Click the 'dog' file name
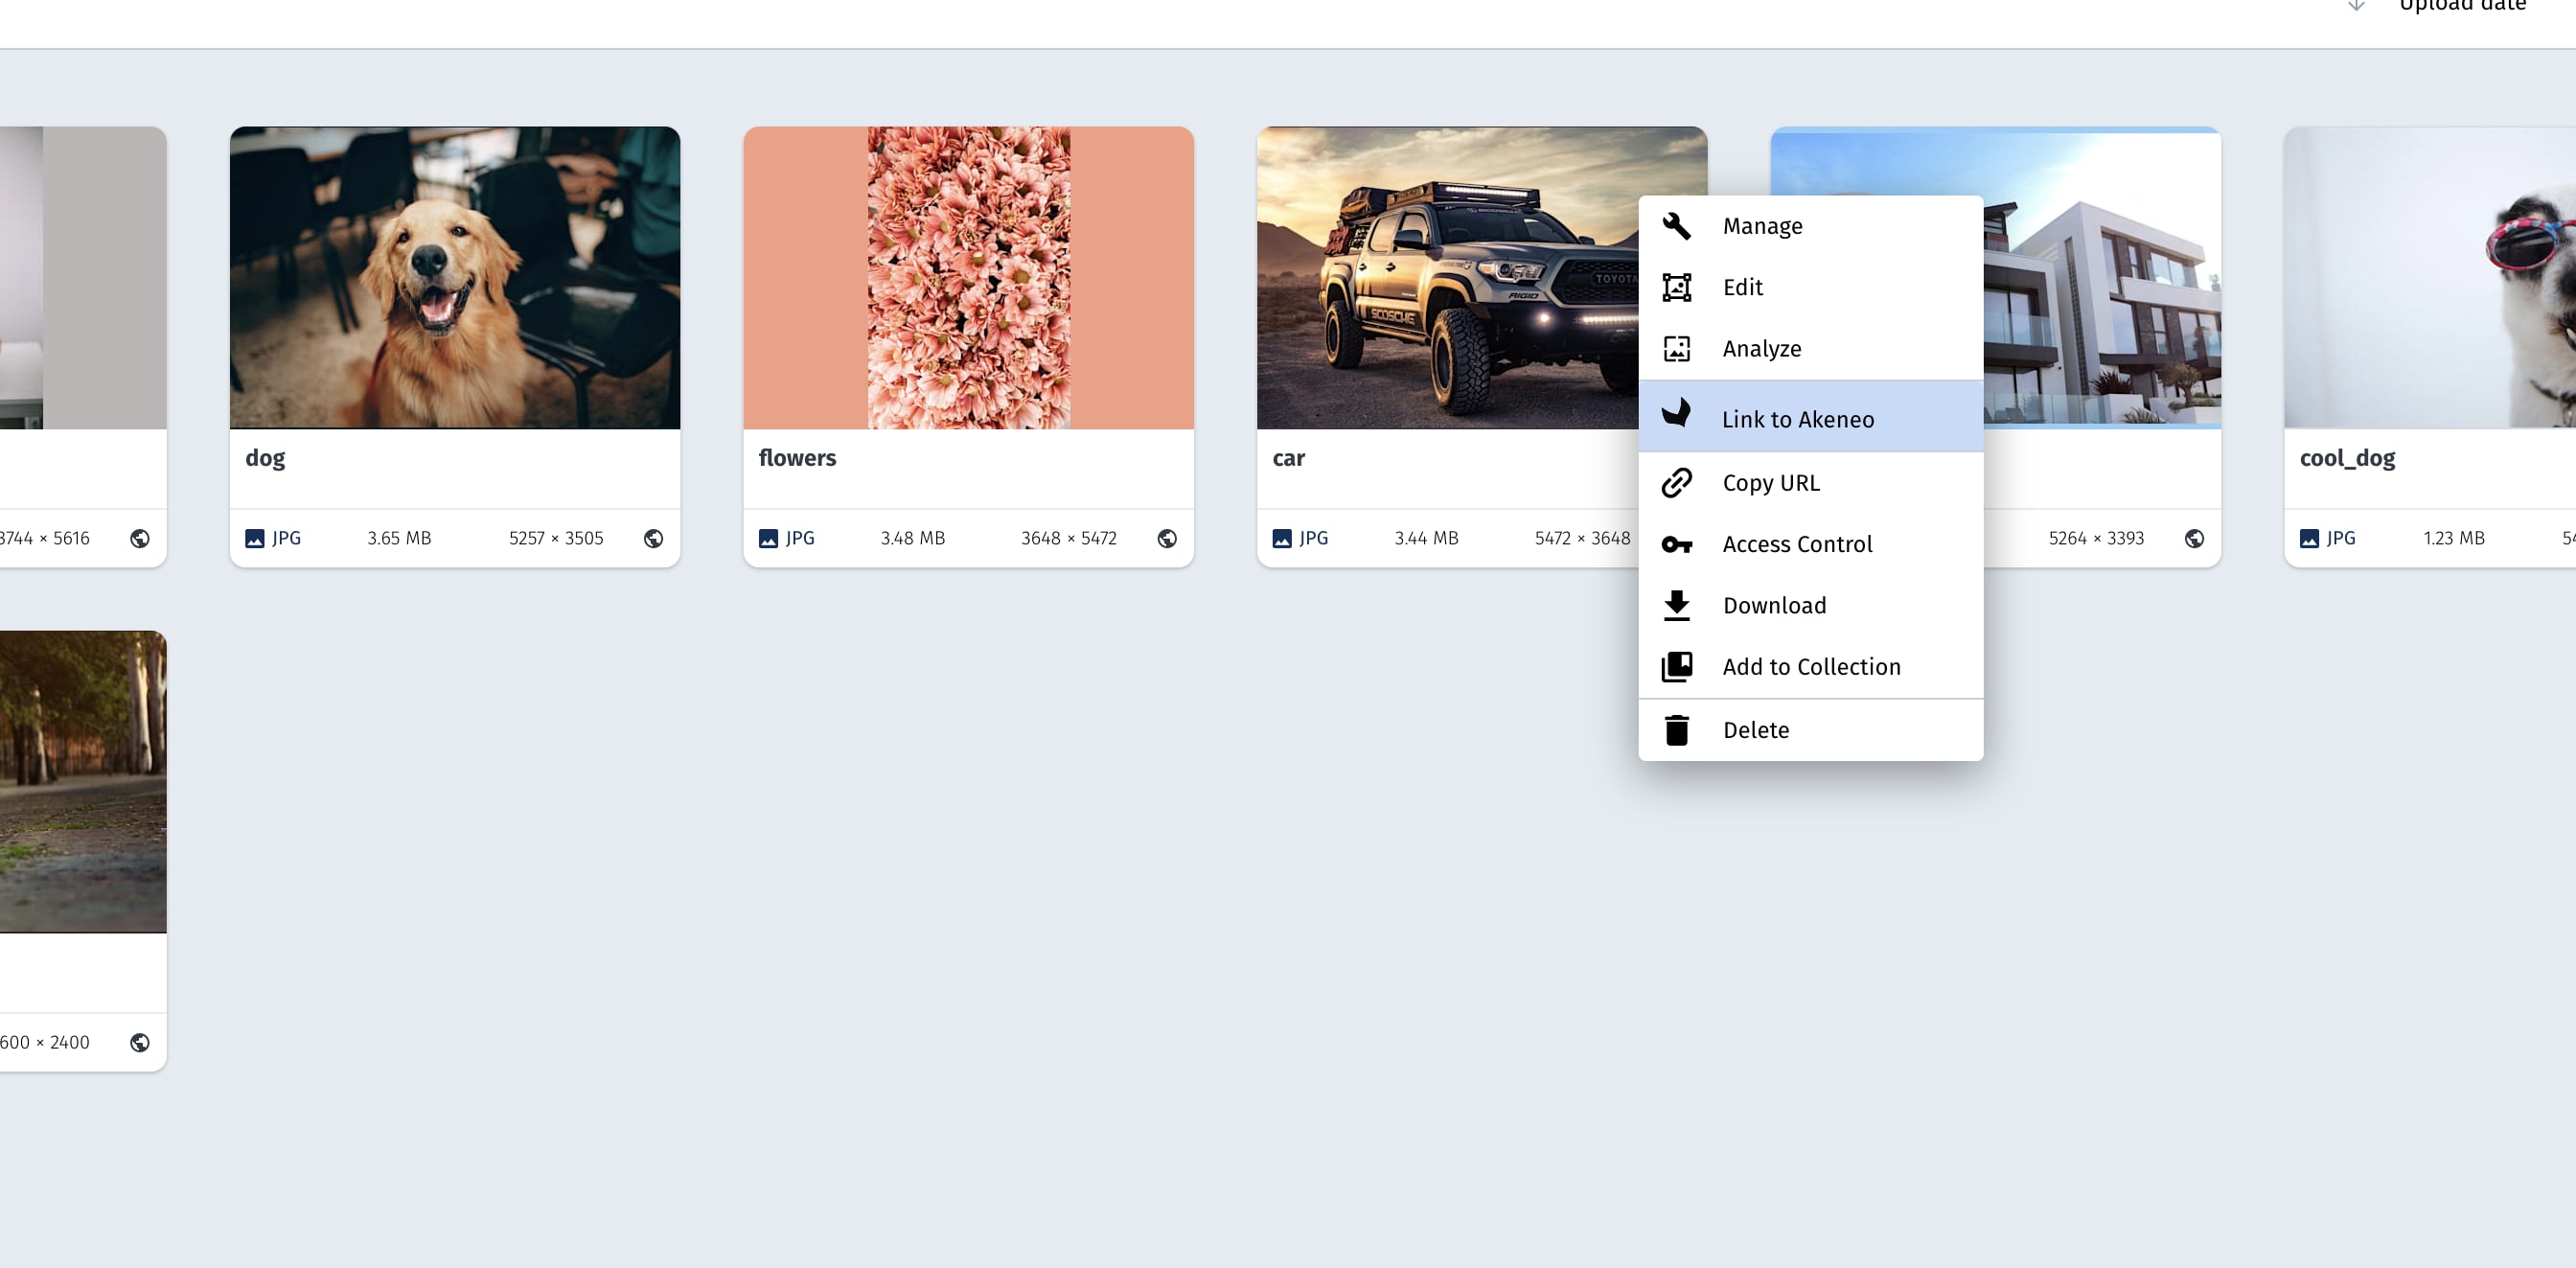Image resolution: width=2576 pixels, height=1268 pixels. (x=265, y=458)
